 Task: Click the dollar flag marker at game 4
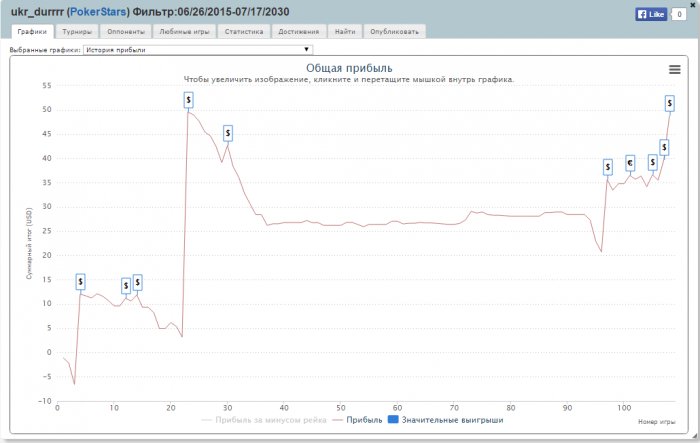[x=80, y=282]
